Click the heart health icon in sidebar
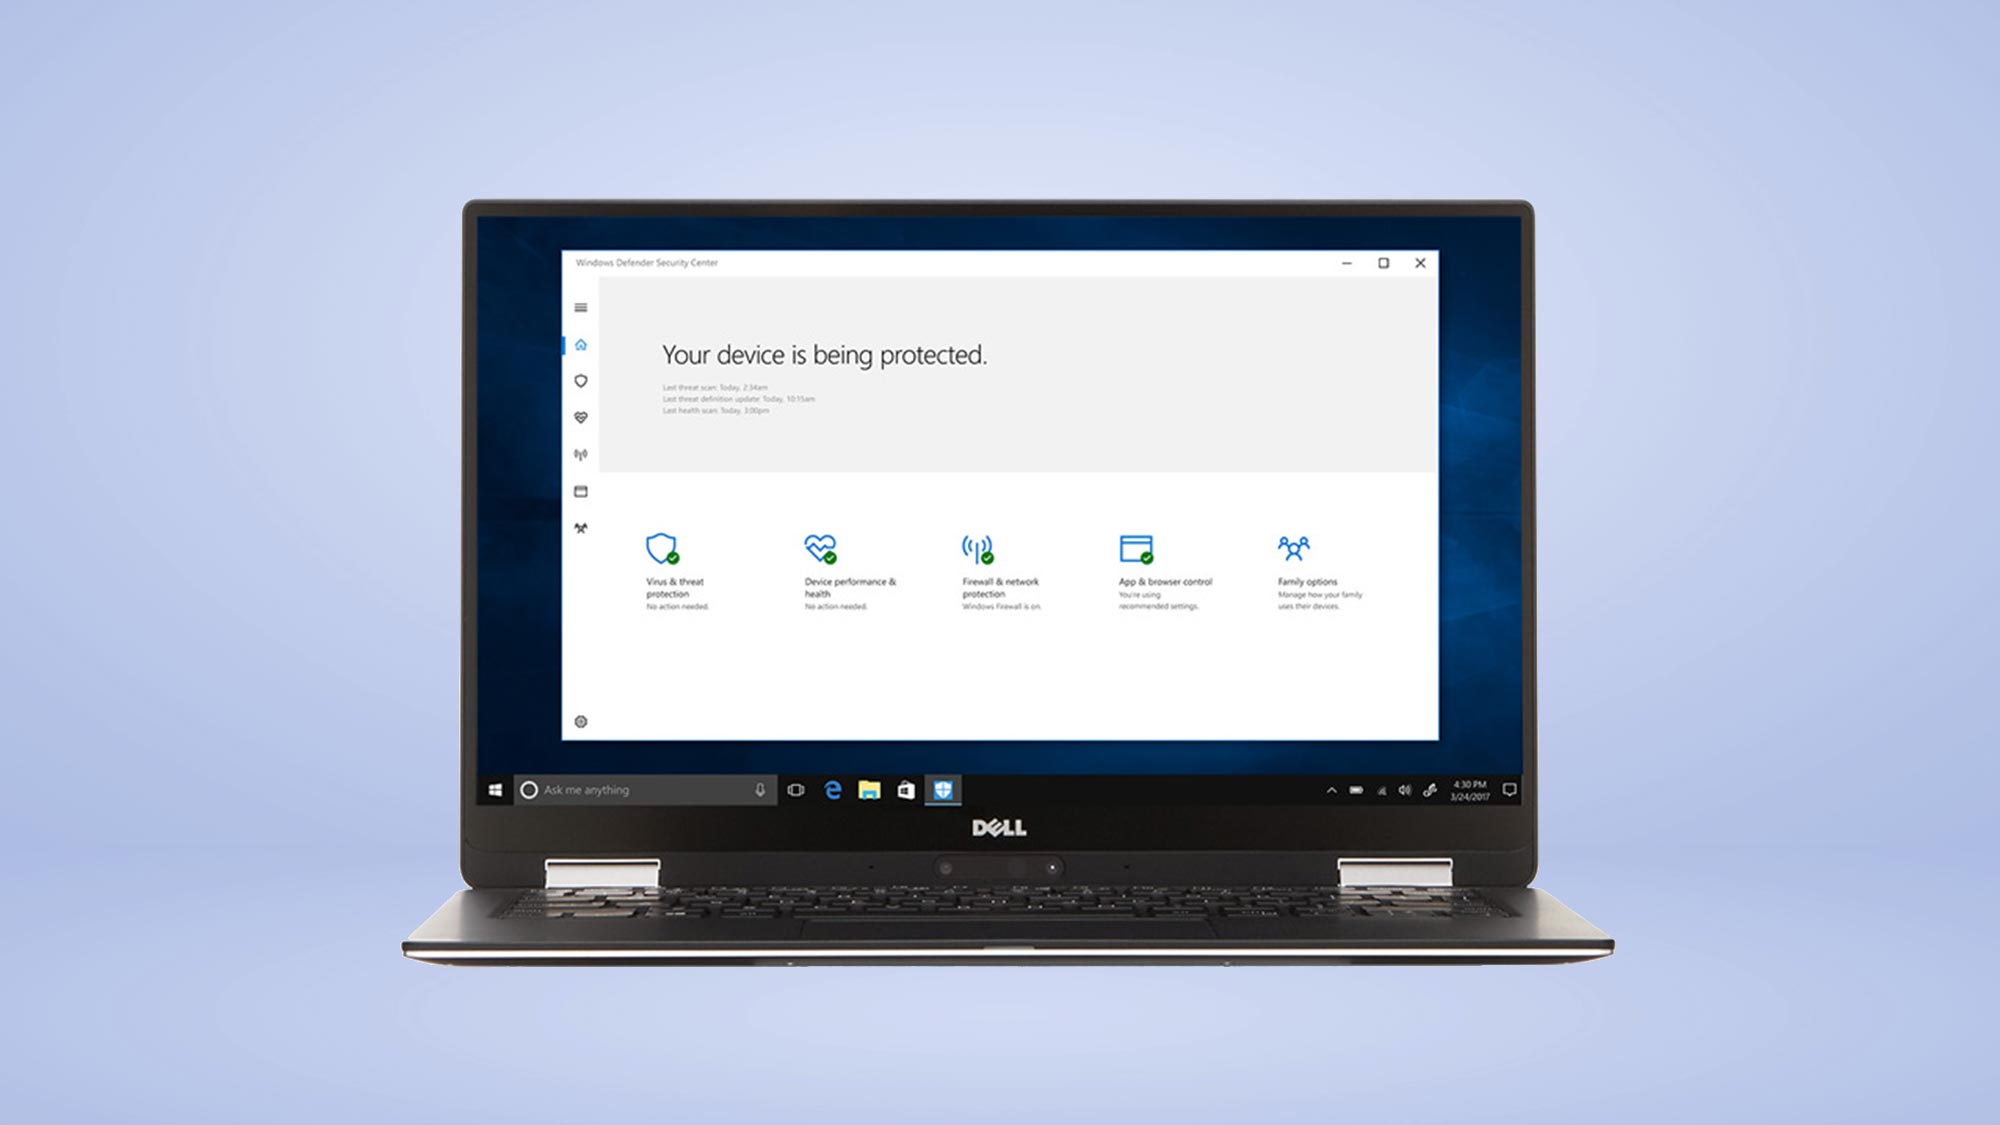This screenshot has height=1125, width=2000. coord(581,418)
